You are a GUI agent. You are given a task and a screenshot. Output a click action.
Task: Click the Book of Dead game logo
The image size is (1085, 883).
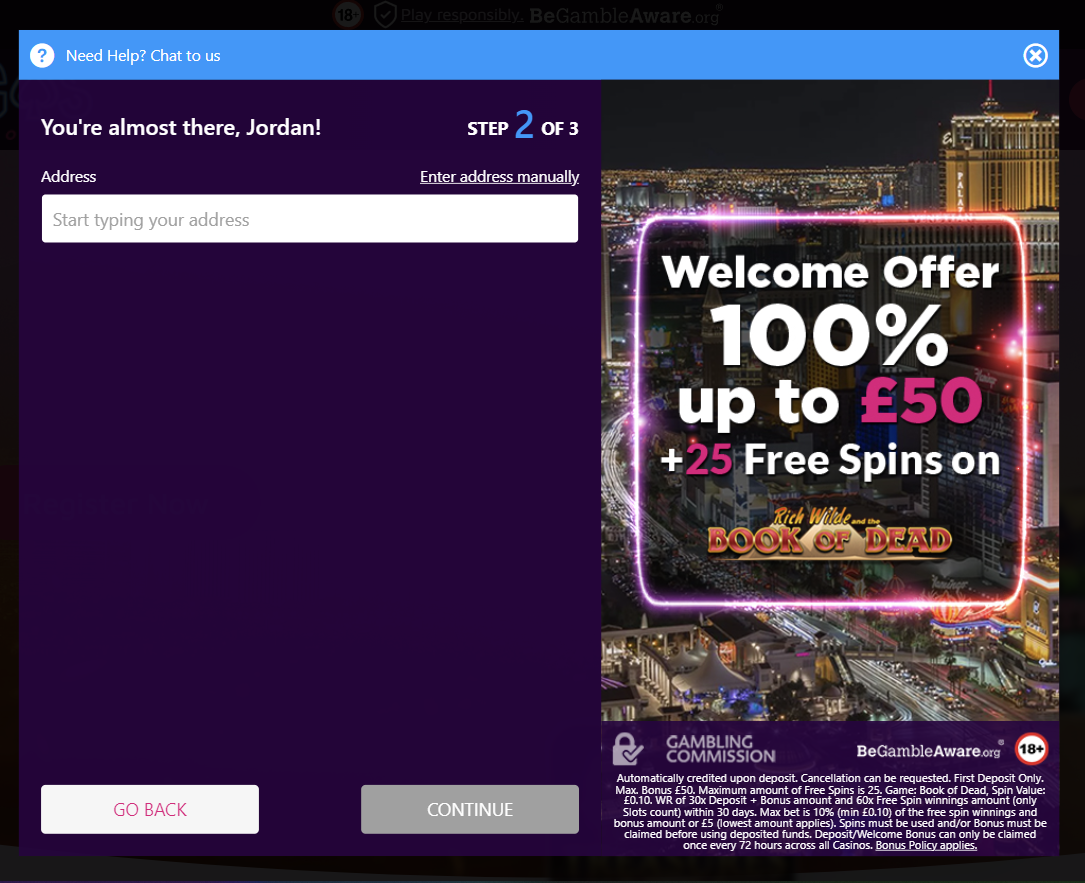click(x=829, y=532)
